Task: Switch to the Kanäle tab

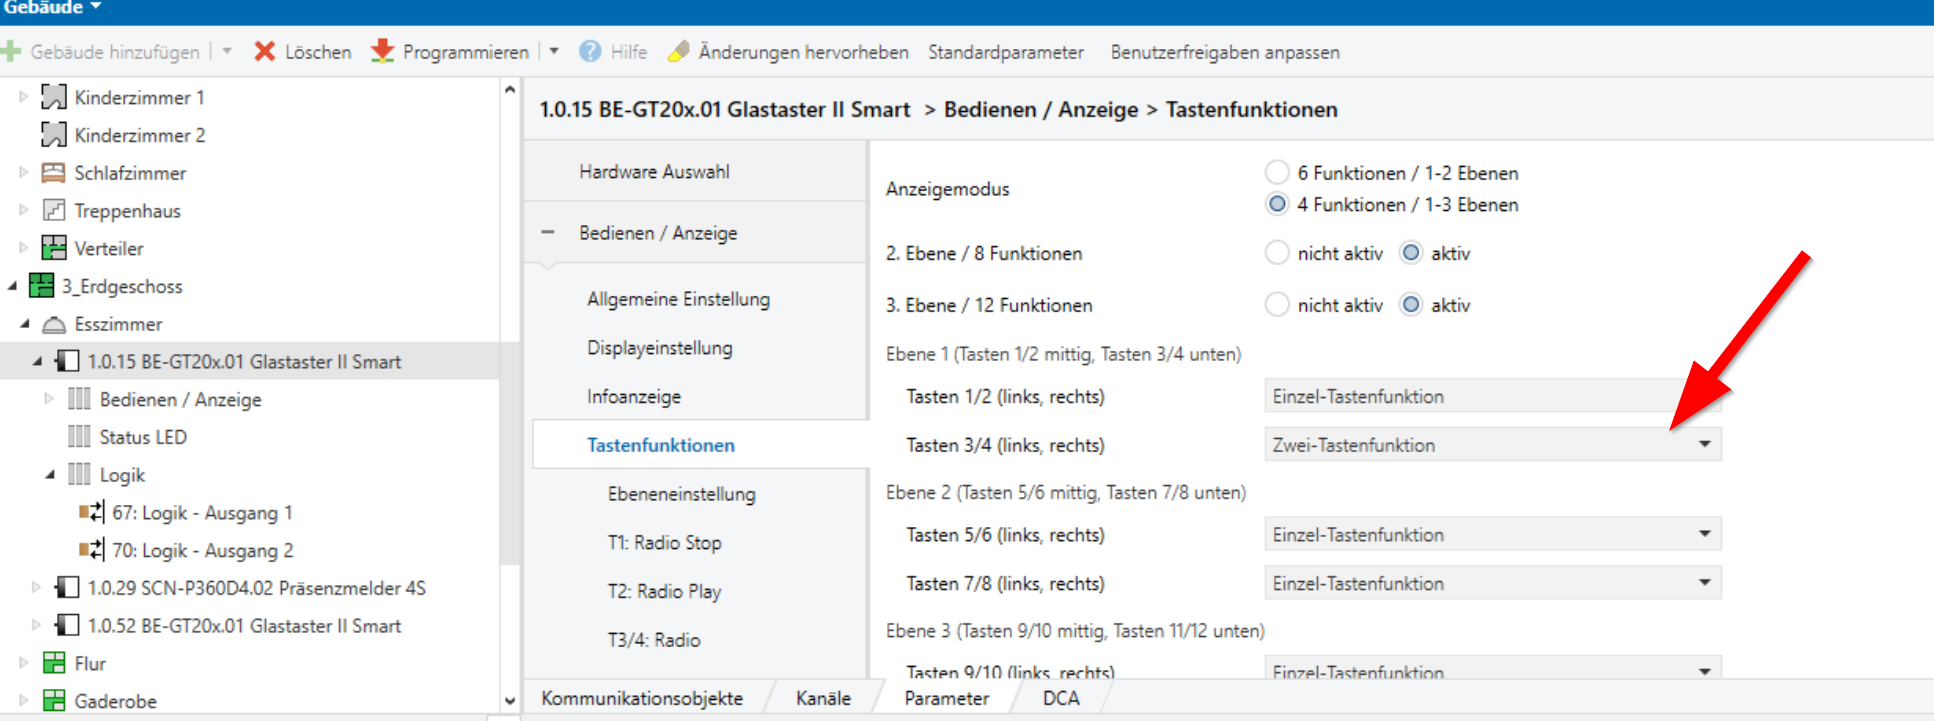Action: (823, 698)
